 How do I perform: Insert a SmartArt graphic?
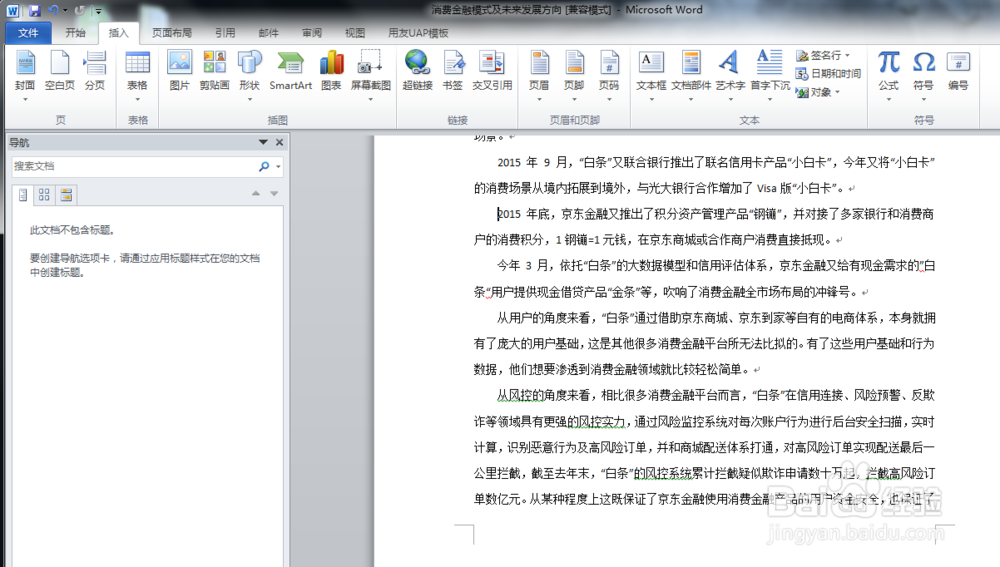(291, 71)
